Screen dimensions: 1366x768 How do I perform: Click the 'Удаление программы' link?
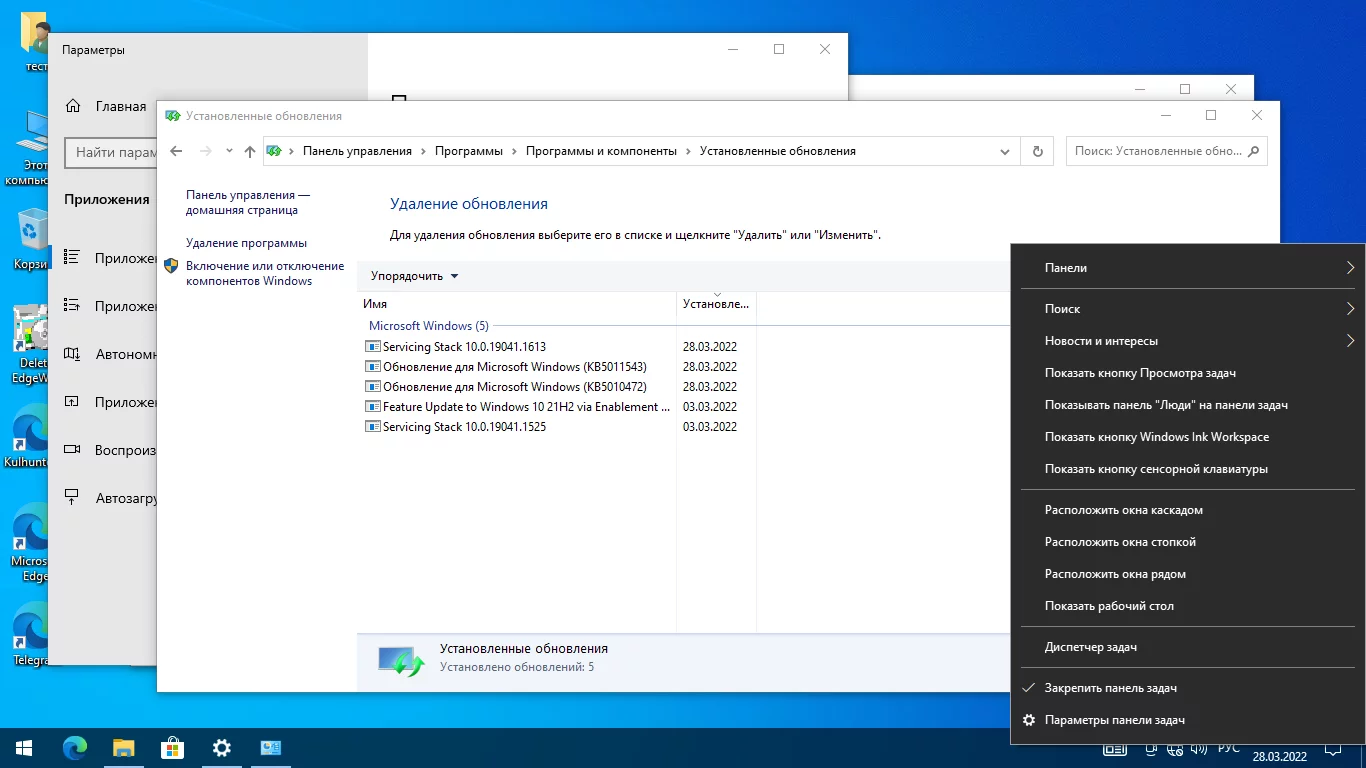point(246,243)
